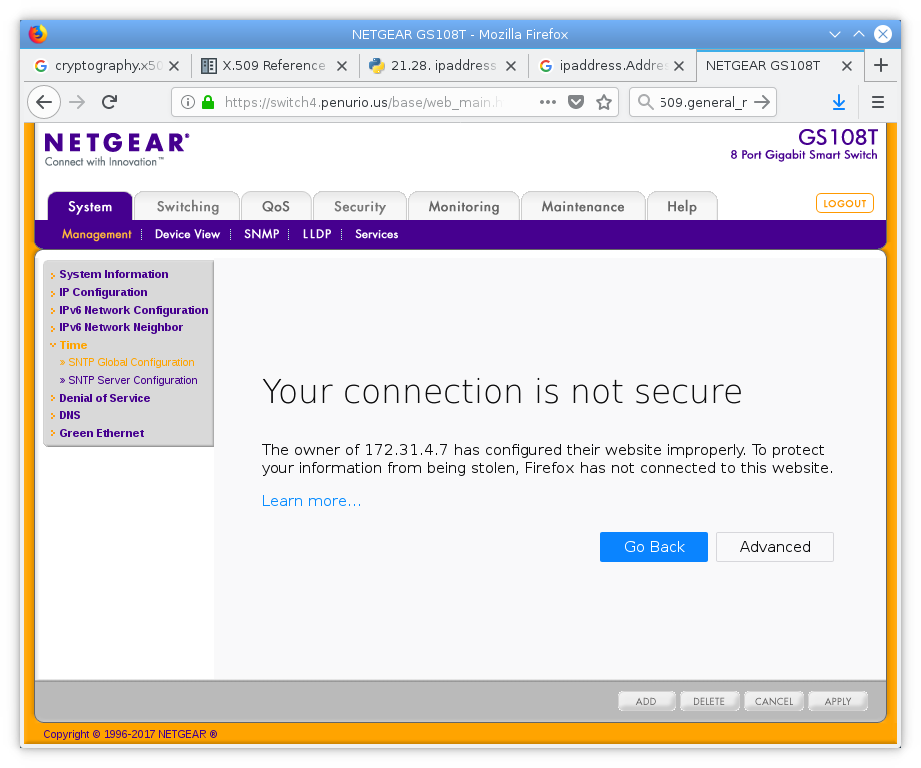
Task: Open the Maintenance tab
Action: pyautogui.click(x=583, y=207)
